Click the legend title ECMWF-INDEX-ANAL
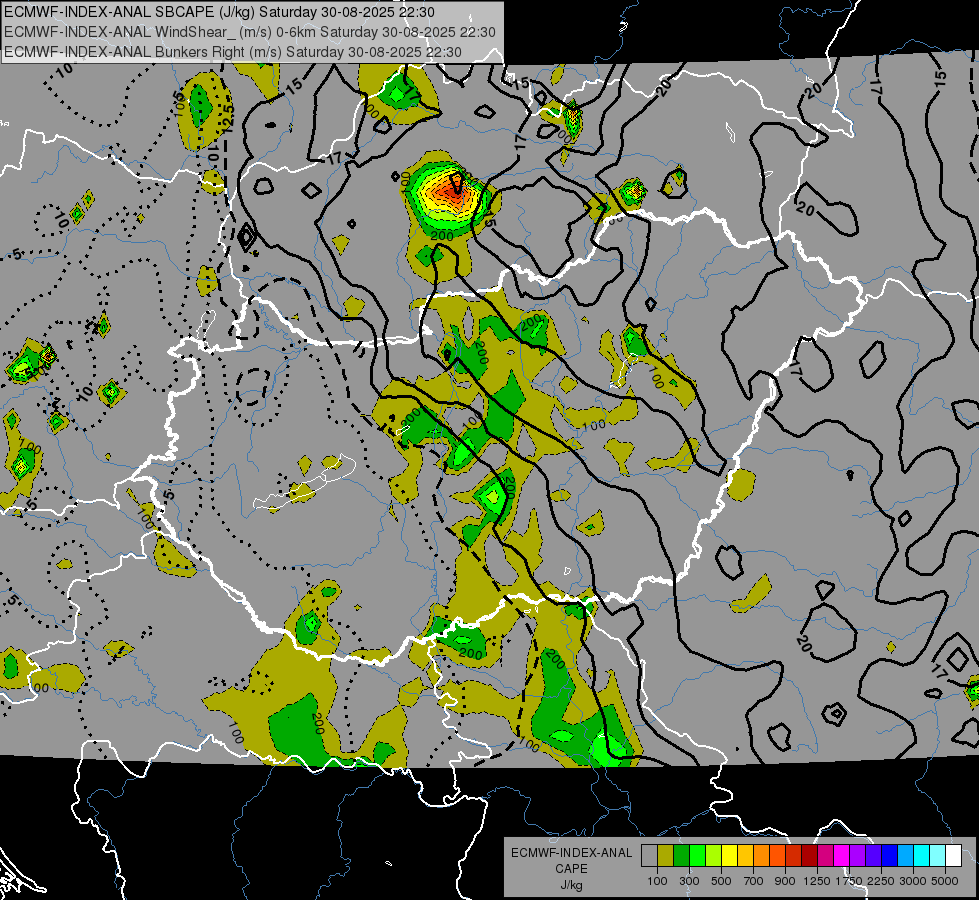 pos(571,853)
